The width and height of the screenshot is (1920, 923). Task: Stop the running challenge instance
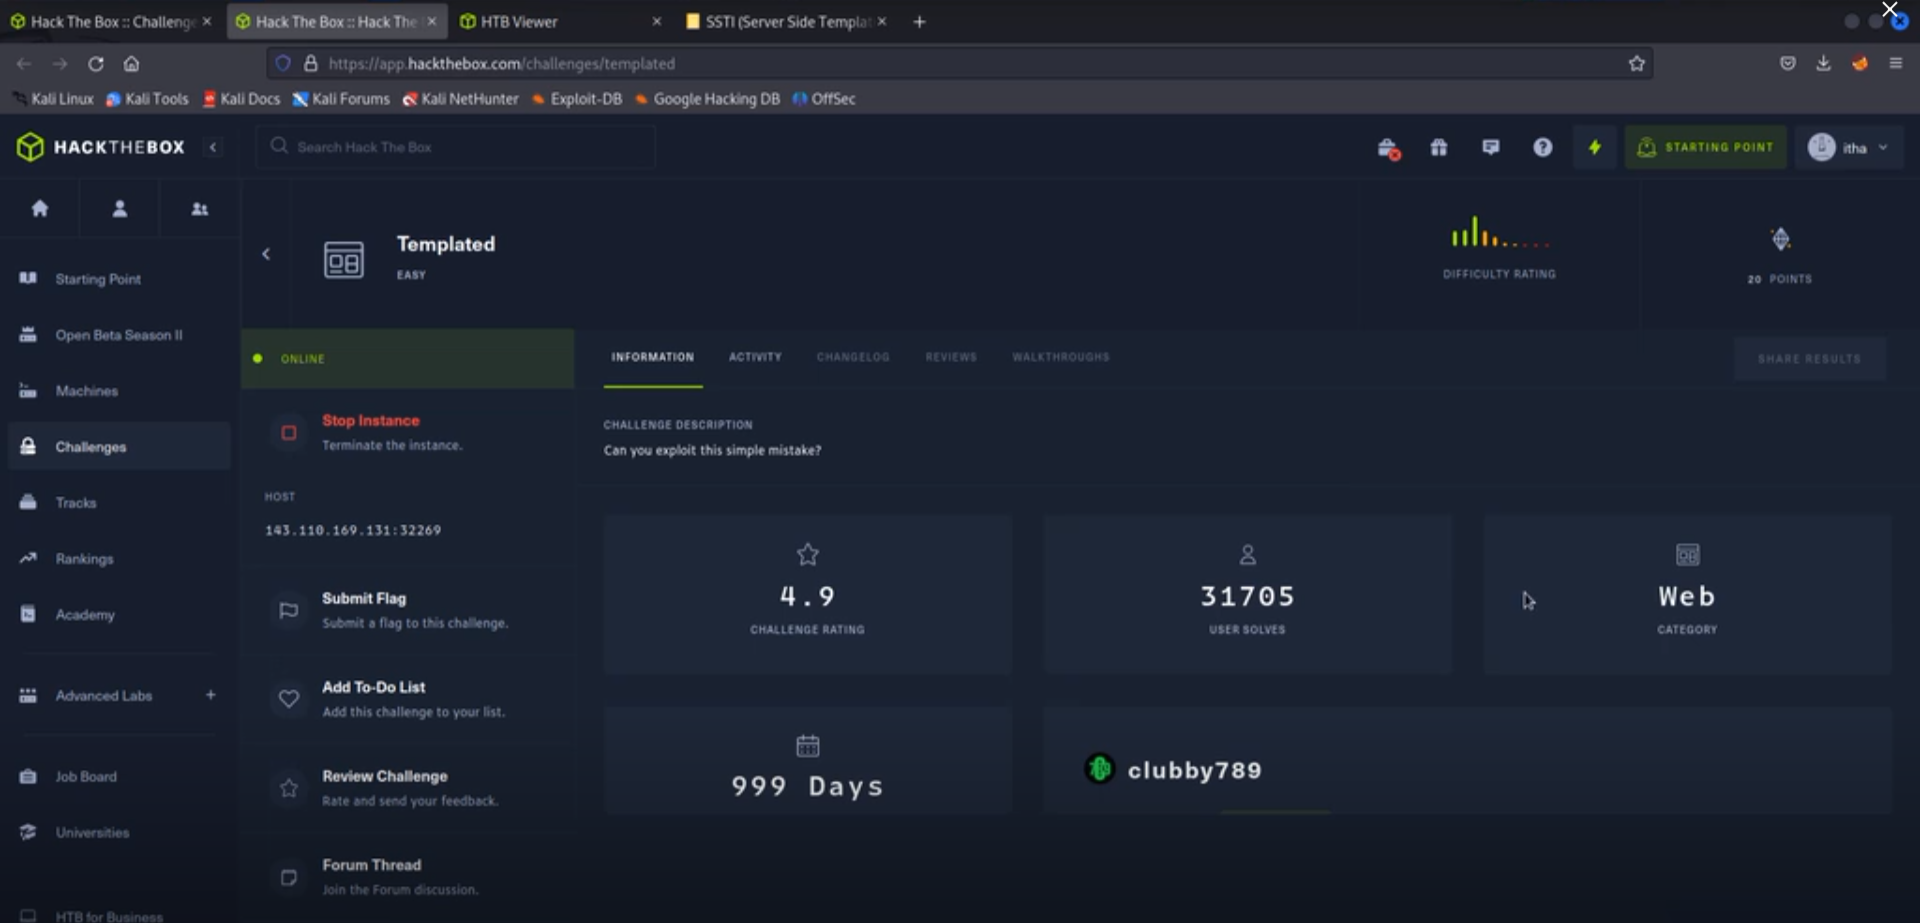tap(407, 432)
